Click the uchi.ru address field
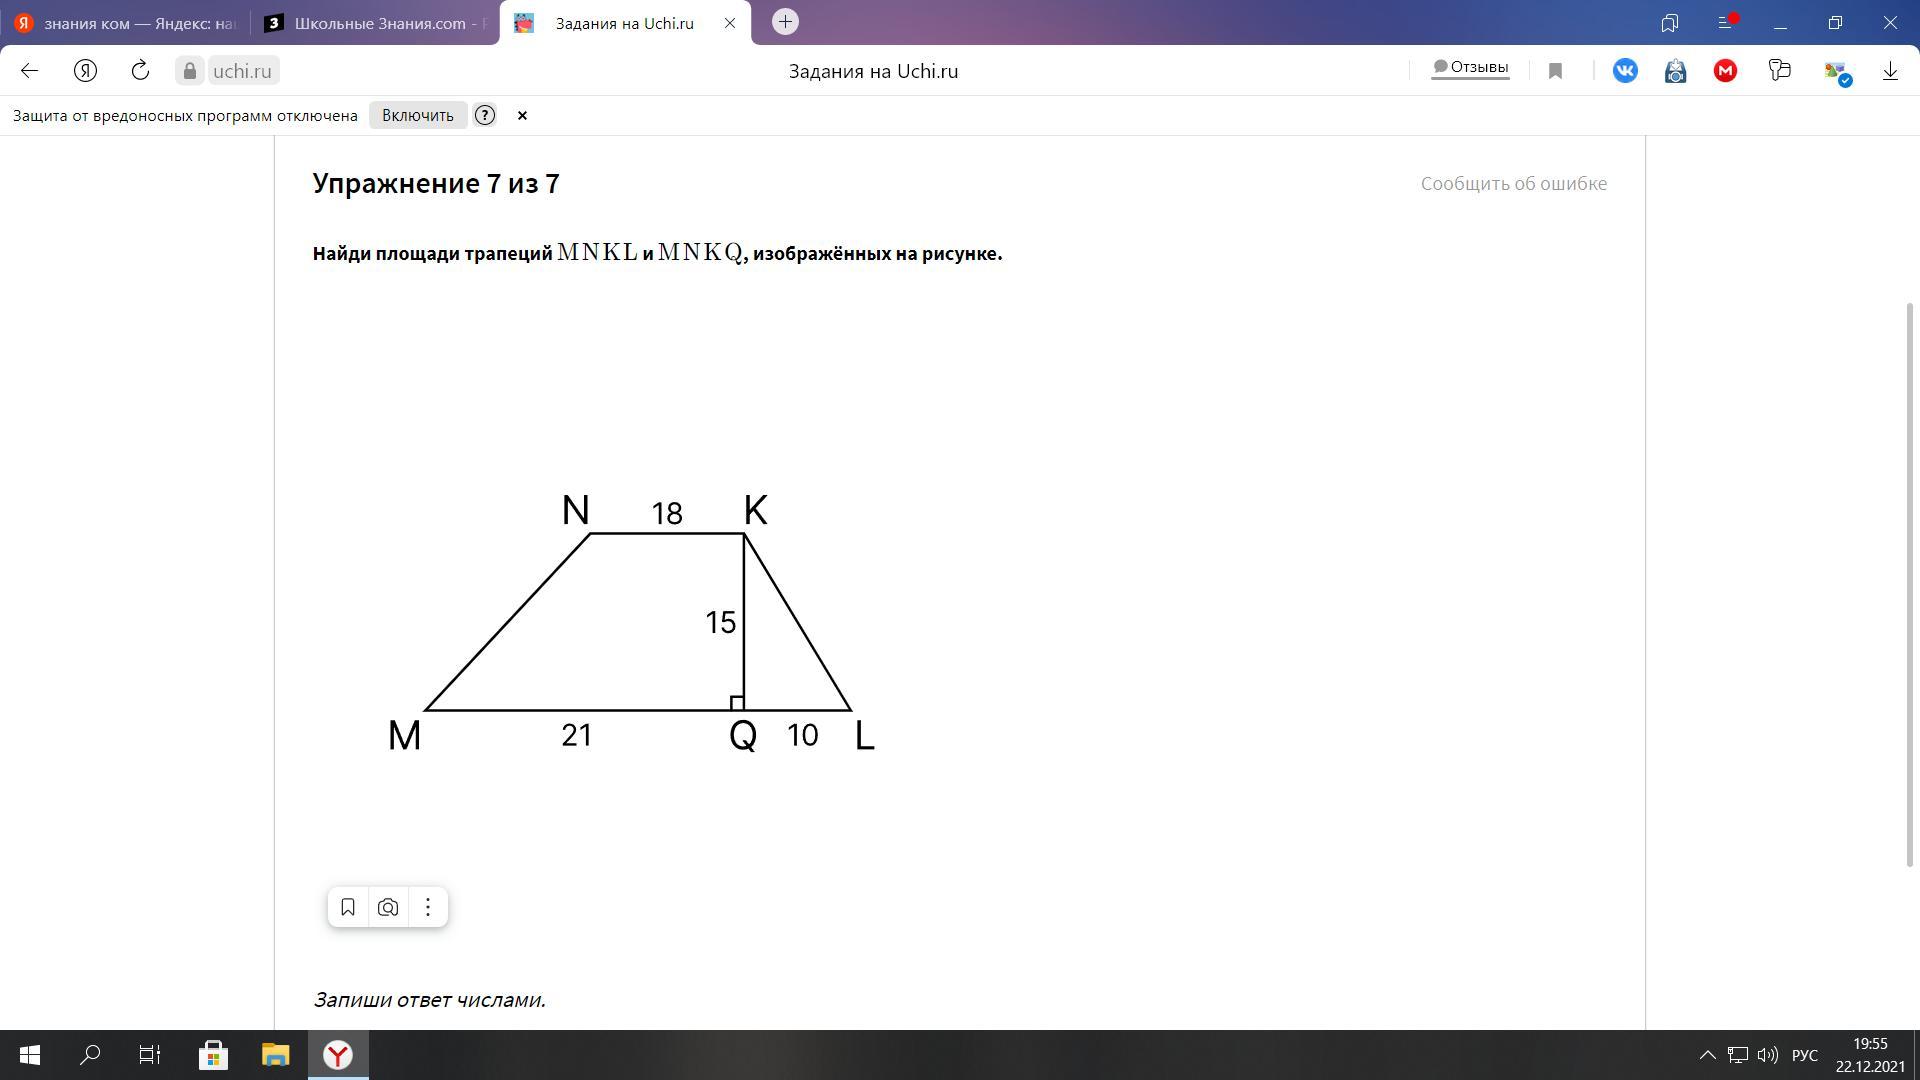Image resolution: width=1920 pixels, height=1080 pixels. 243,71
